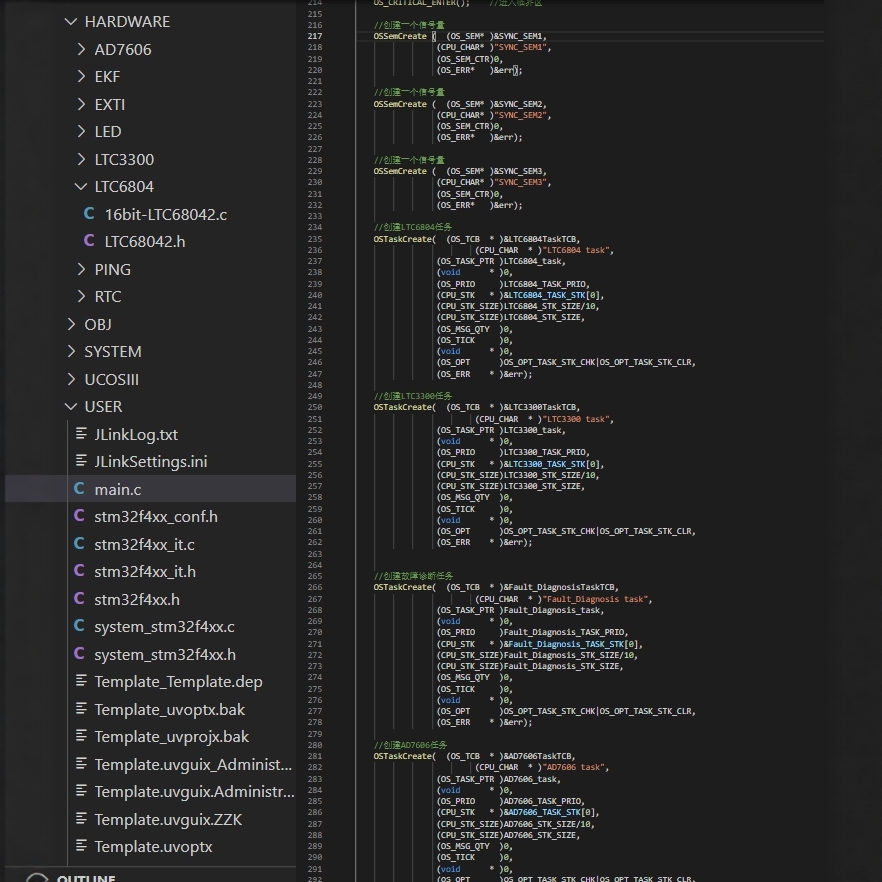Collapse the USER folder

coord(70,407)
